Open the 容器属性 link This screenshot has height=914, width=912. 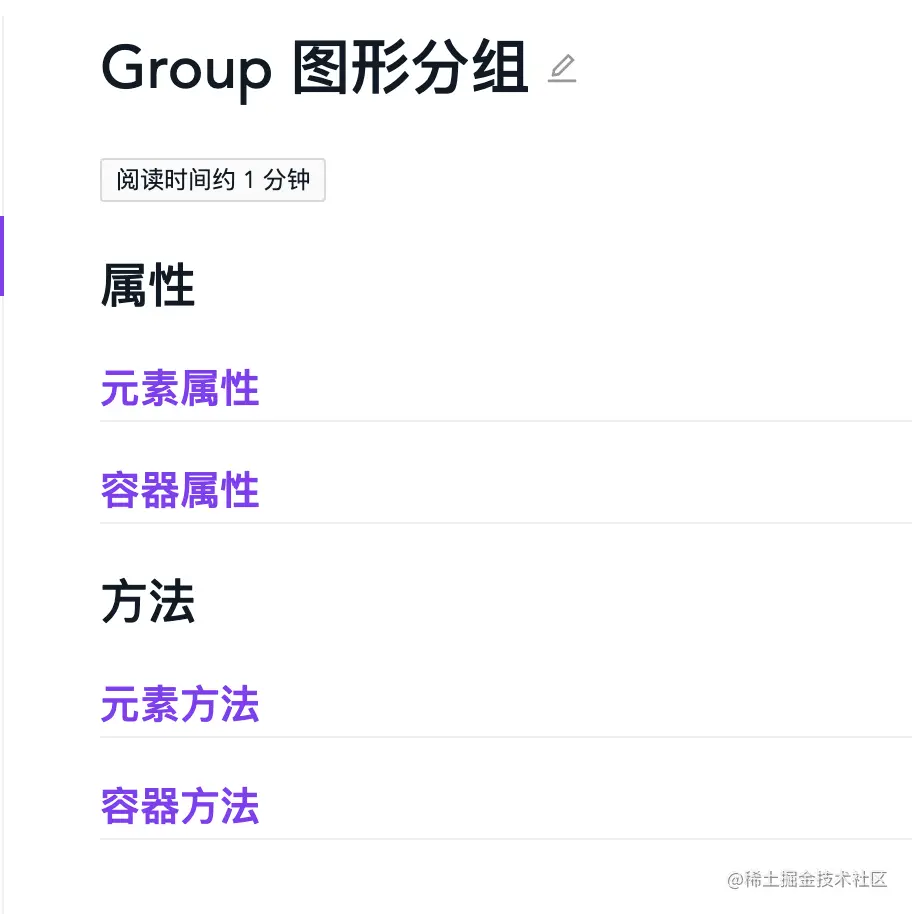(180, 490)
